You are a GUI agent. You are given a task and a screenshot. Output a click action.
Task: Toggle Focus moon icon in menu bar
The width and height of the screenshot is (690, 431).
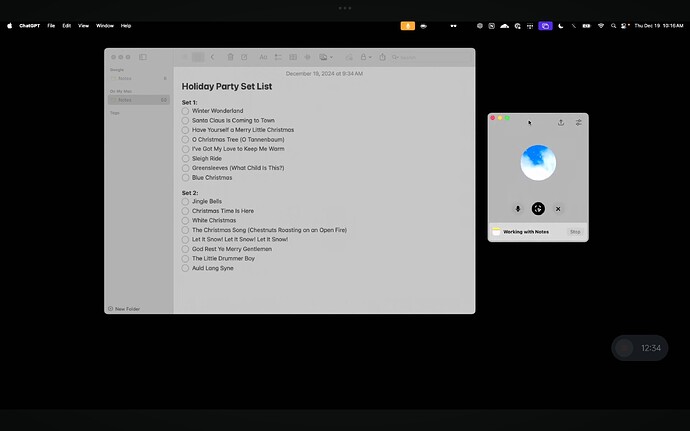[561, 26]
